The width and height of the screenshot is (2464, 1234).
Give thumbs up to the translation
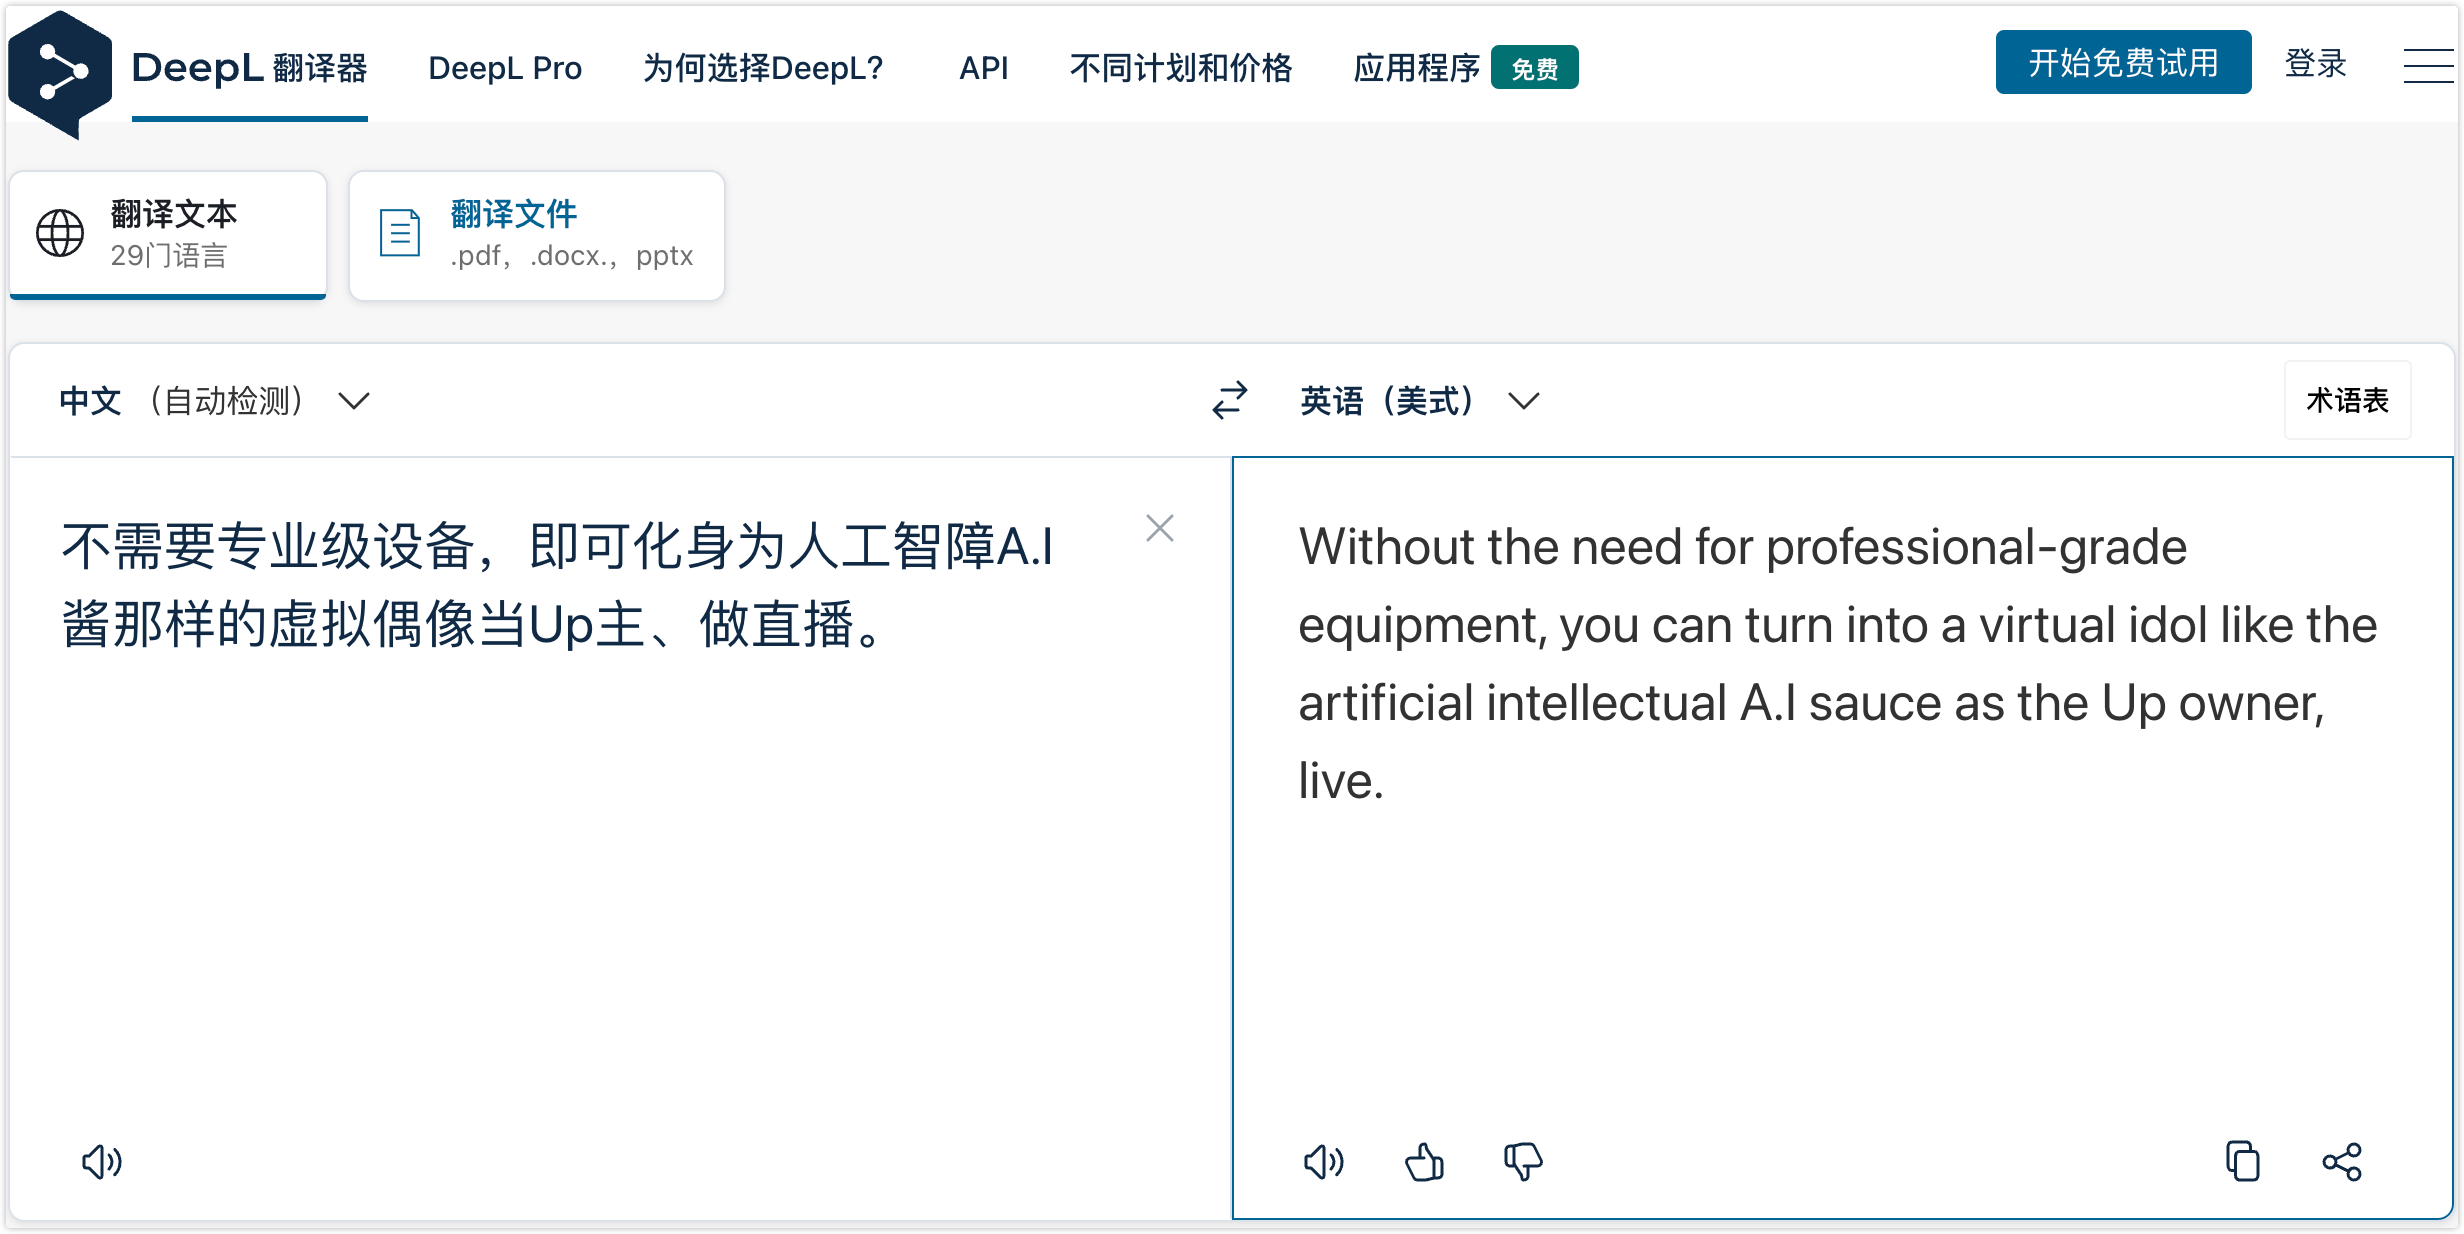[1424, 1161]
